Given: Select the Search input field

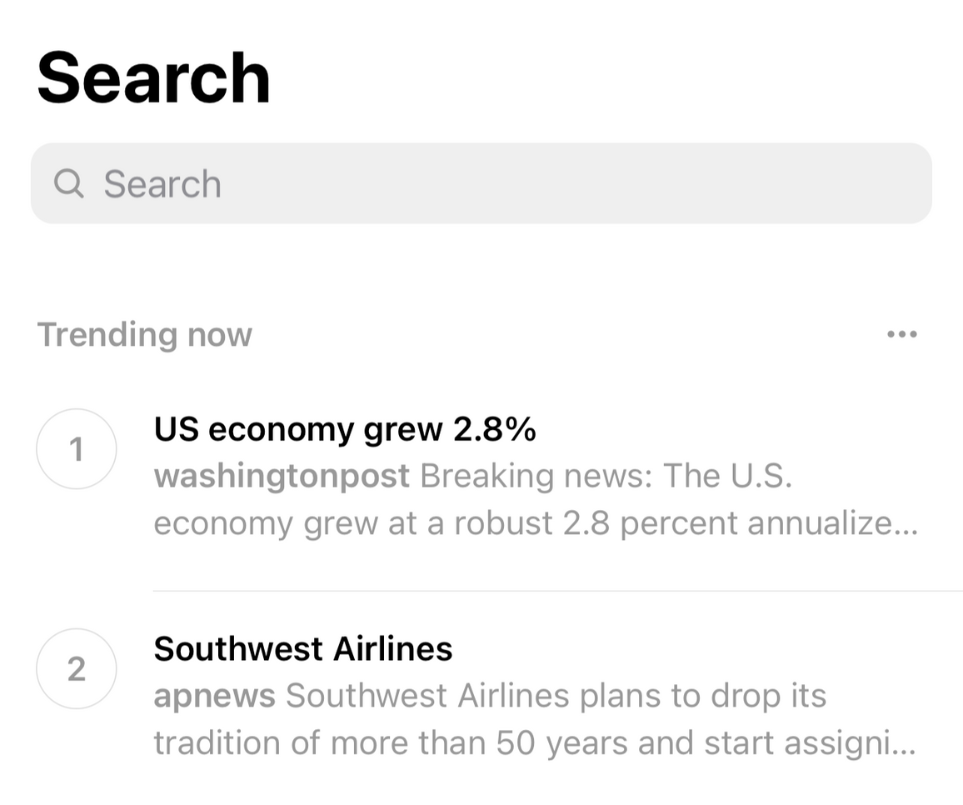Looking at the screenshot, I should [x=480, y=183].
